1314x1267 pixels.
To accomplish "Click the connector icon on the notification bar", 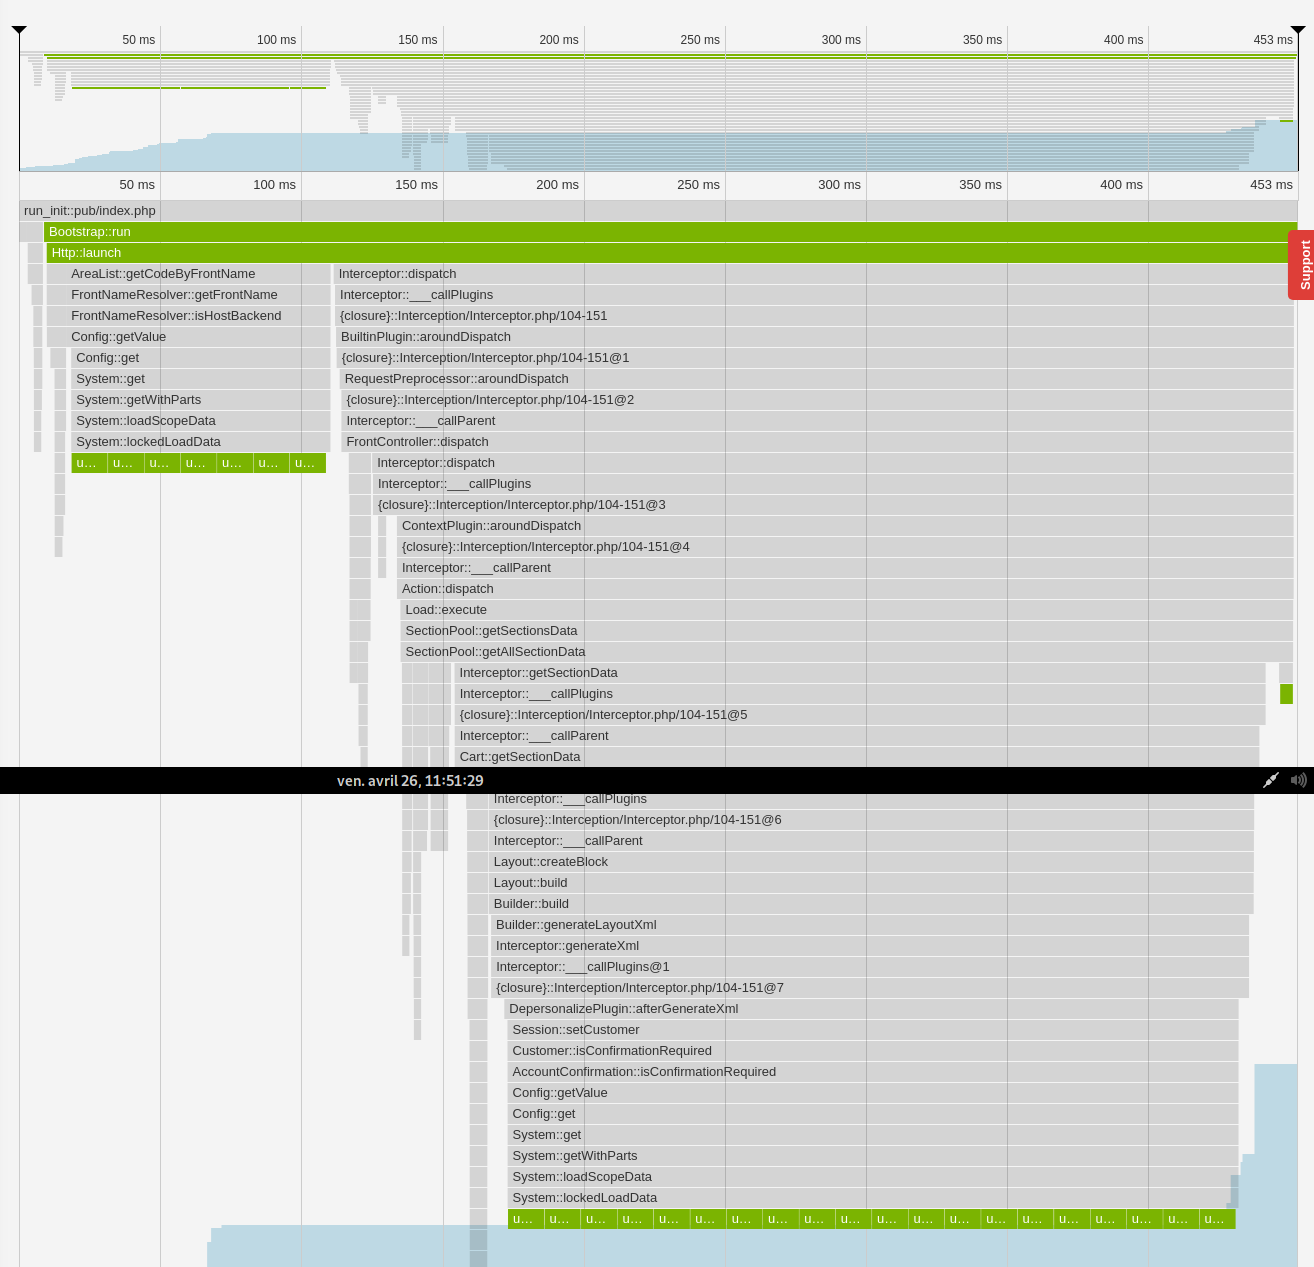I will [1271, 780].
